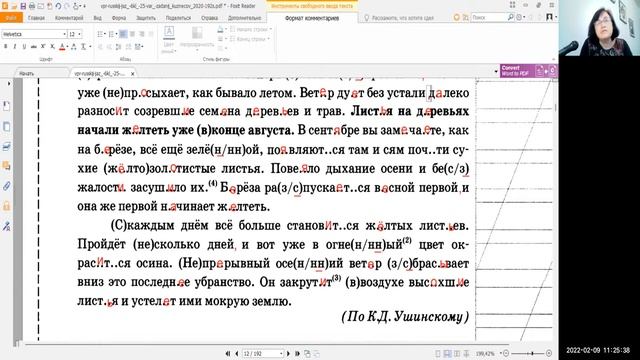Switch to the Справка ribbon tab

(x=209, y=18)
